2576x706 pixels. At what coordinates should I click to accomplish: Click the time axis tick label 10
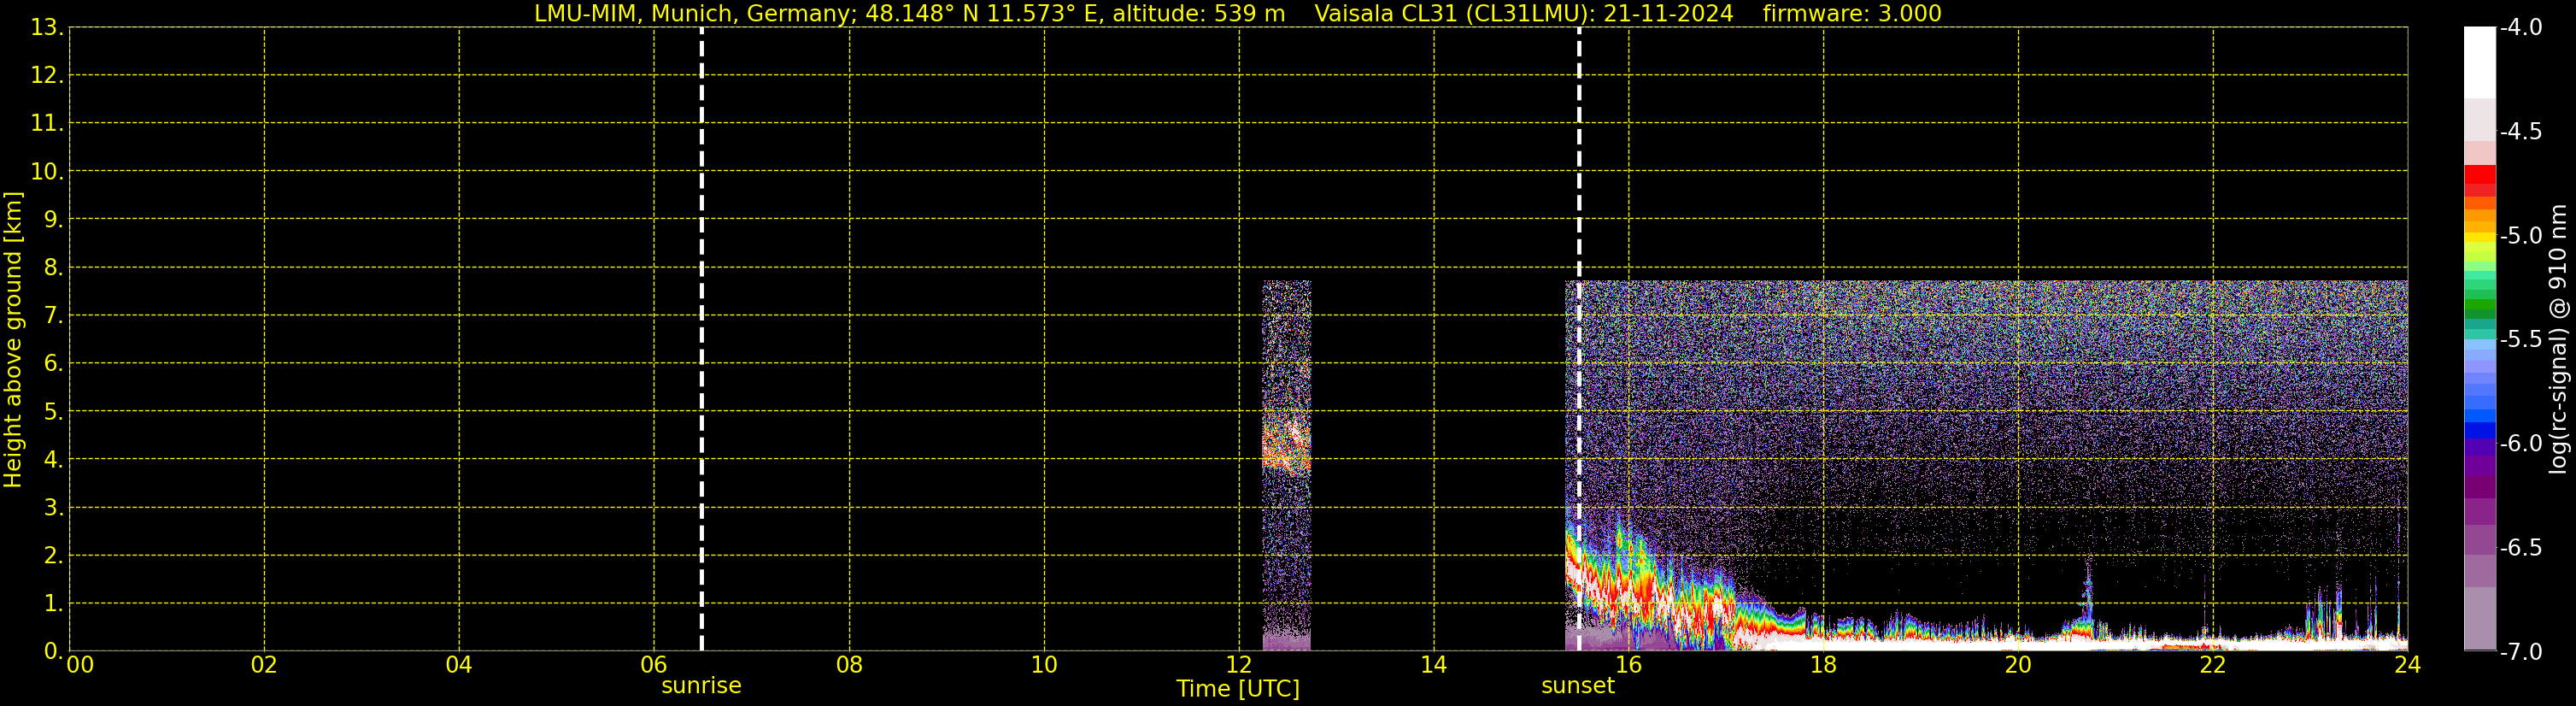click(1044, 665)
